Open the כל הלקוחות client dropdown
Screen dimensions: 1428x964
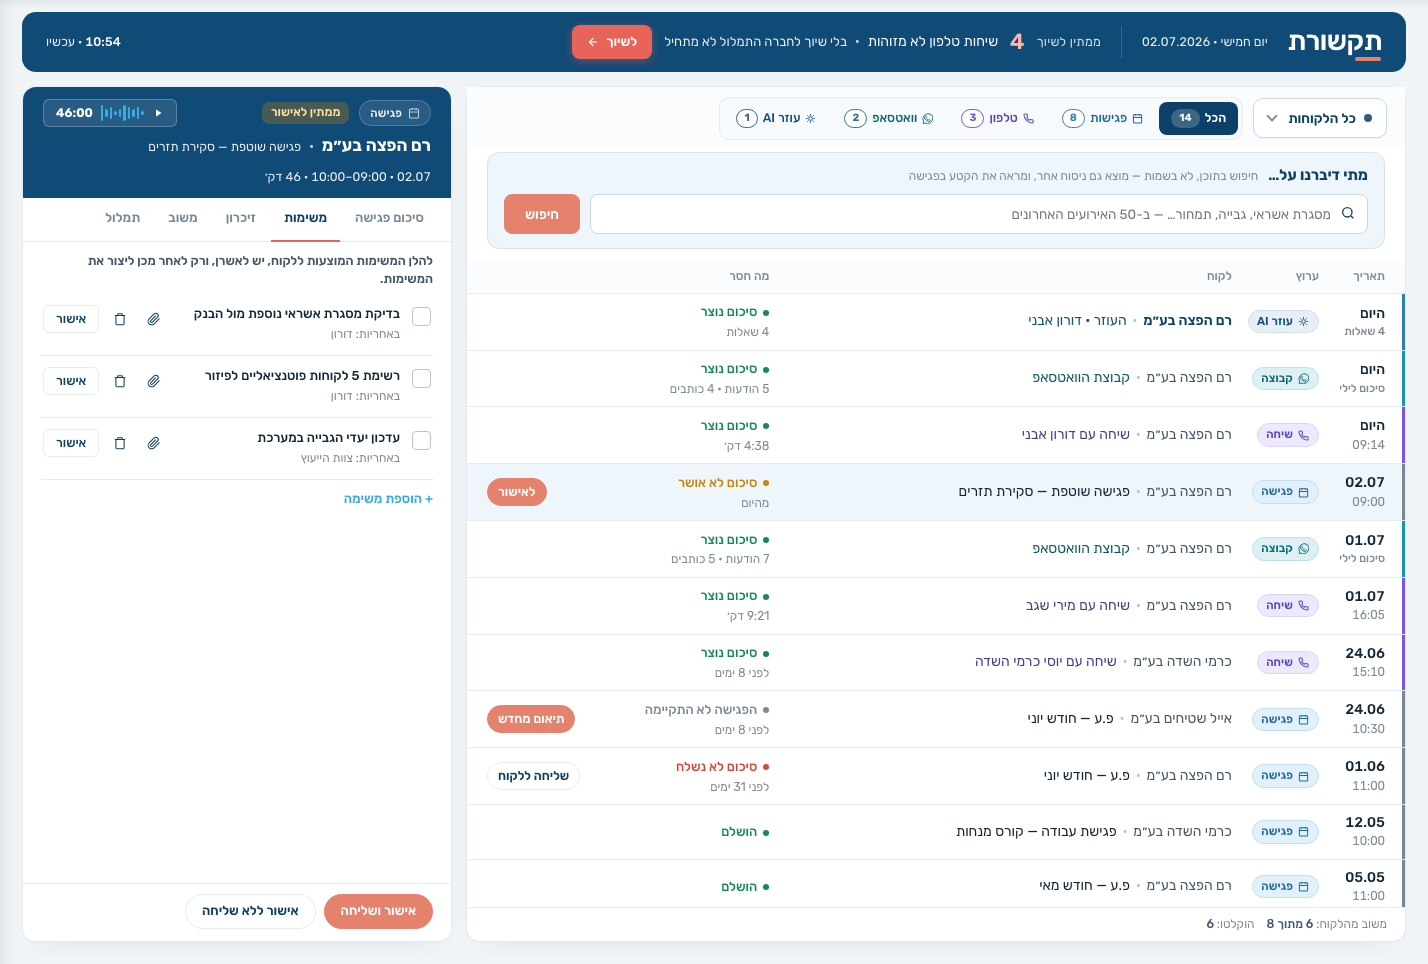click(1320, 118)
